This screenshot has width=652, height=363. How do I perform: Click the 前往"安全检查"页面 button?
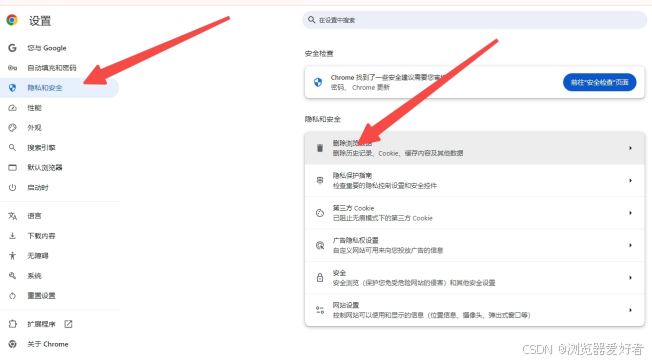(599, 82)
